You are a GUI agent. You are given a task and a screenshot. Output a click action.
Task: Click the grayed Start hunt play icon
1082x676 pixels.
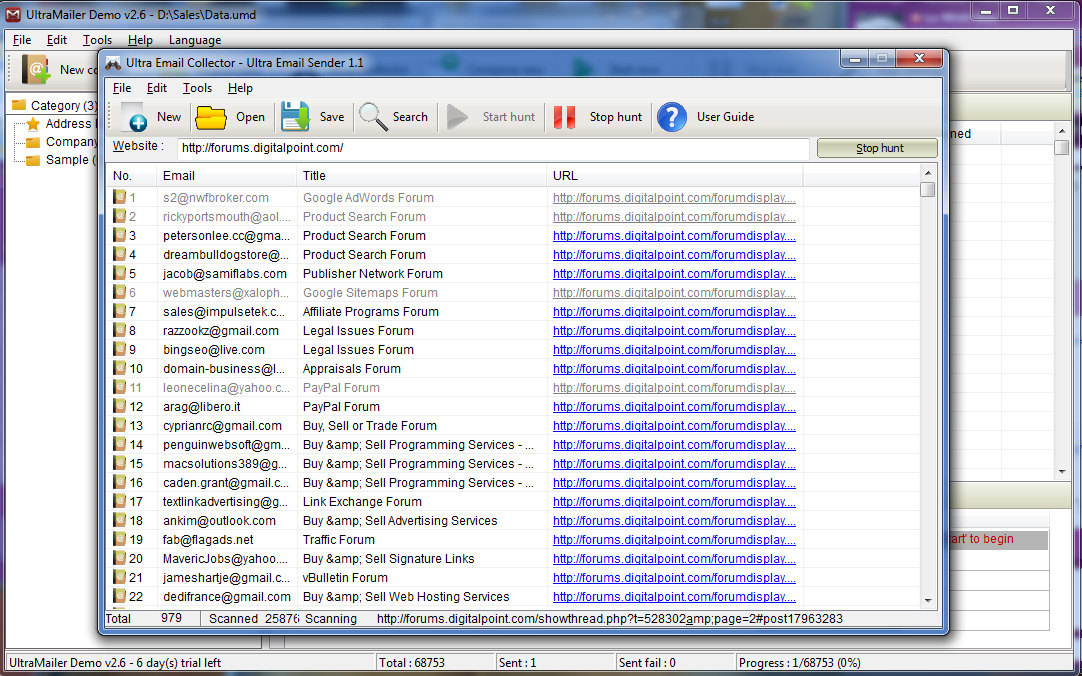(x=458, y=117)
